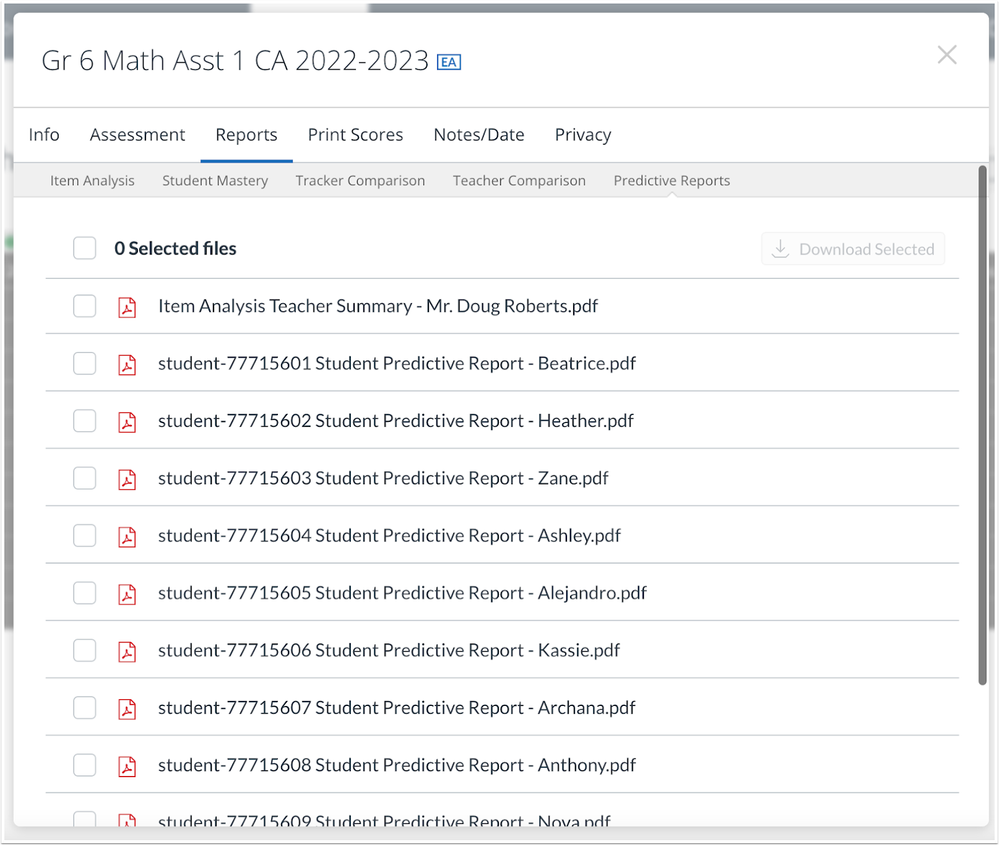
Task: Open the Print Scores tab
Action: pos(356,134)
